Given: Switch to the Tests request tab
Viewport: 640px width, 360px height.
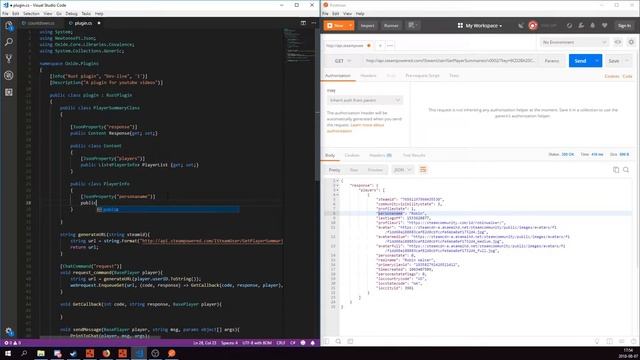Looking at the screenshot, I should coord(454,76).
